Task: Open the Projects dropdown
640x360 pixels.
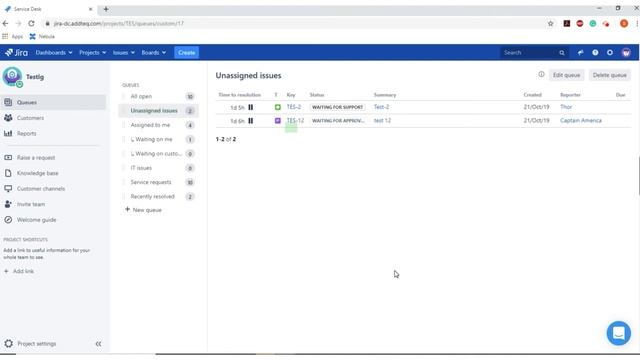Action: point(92,53)
